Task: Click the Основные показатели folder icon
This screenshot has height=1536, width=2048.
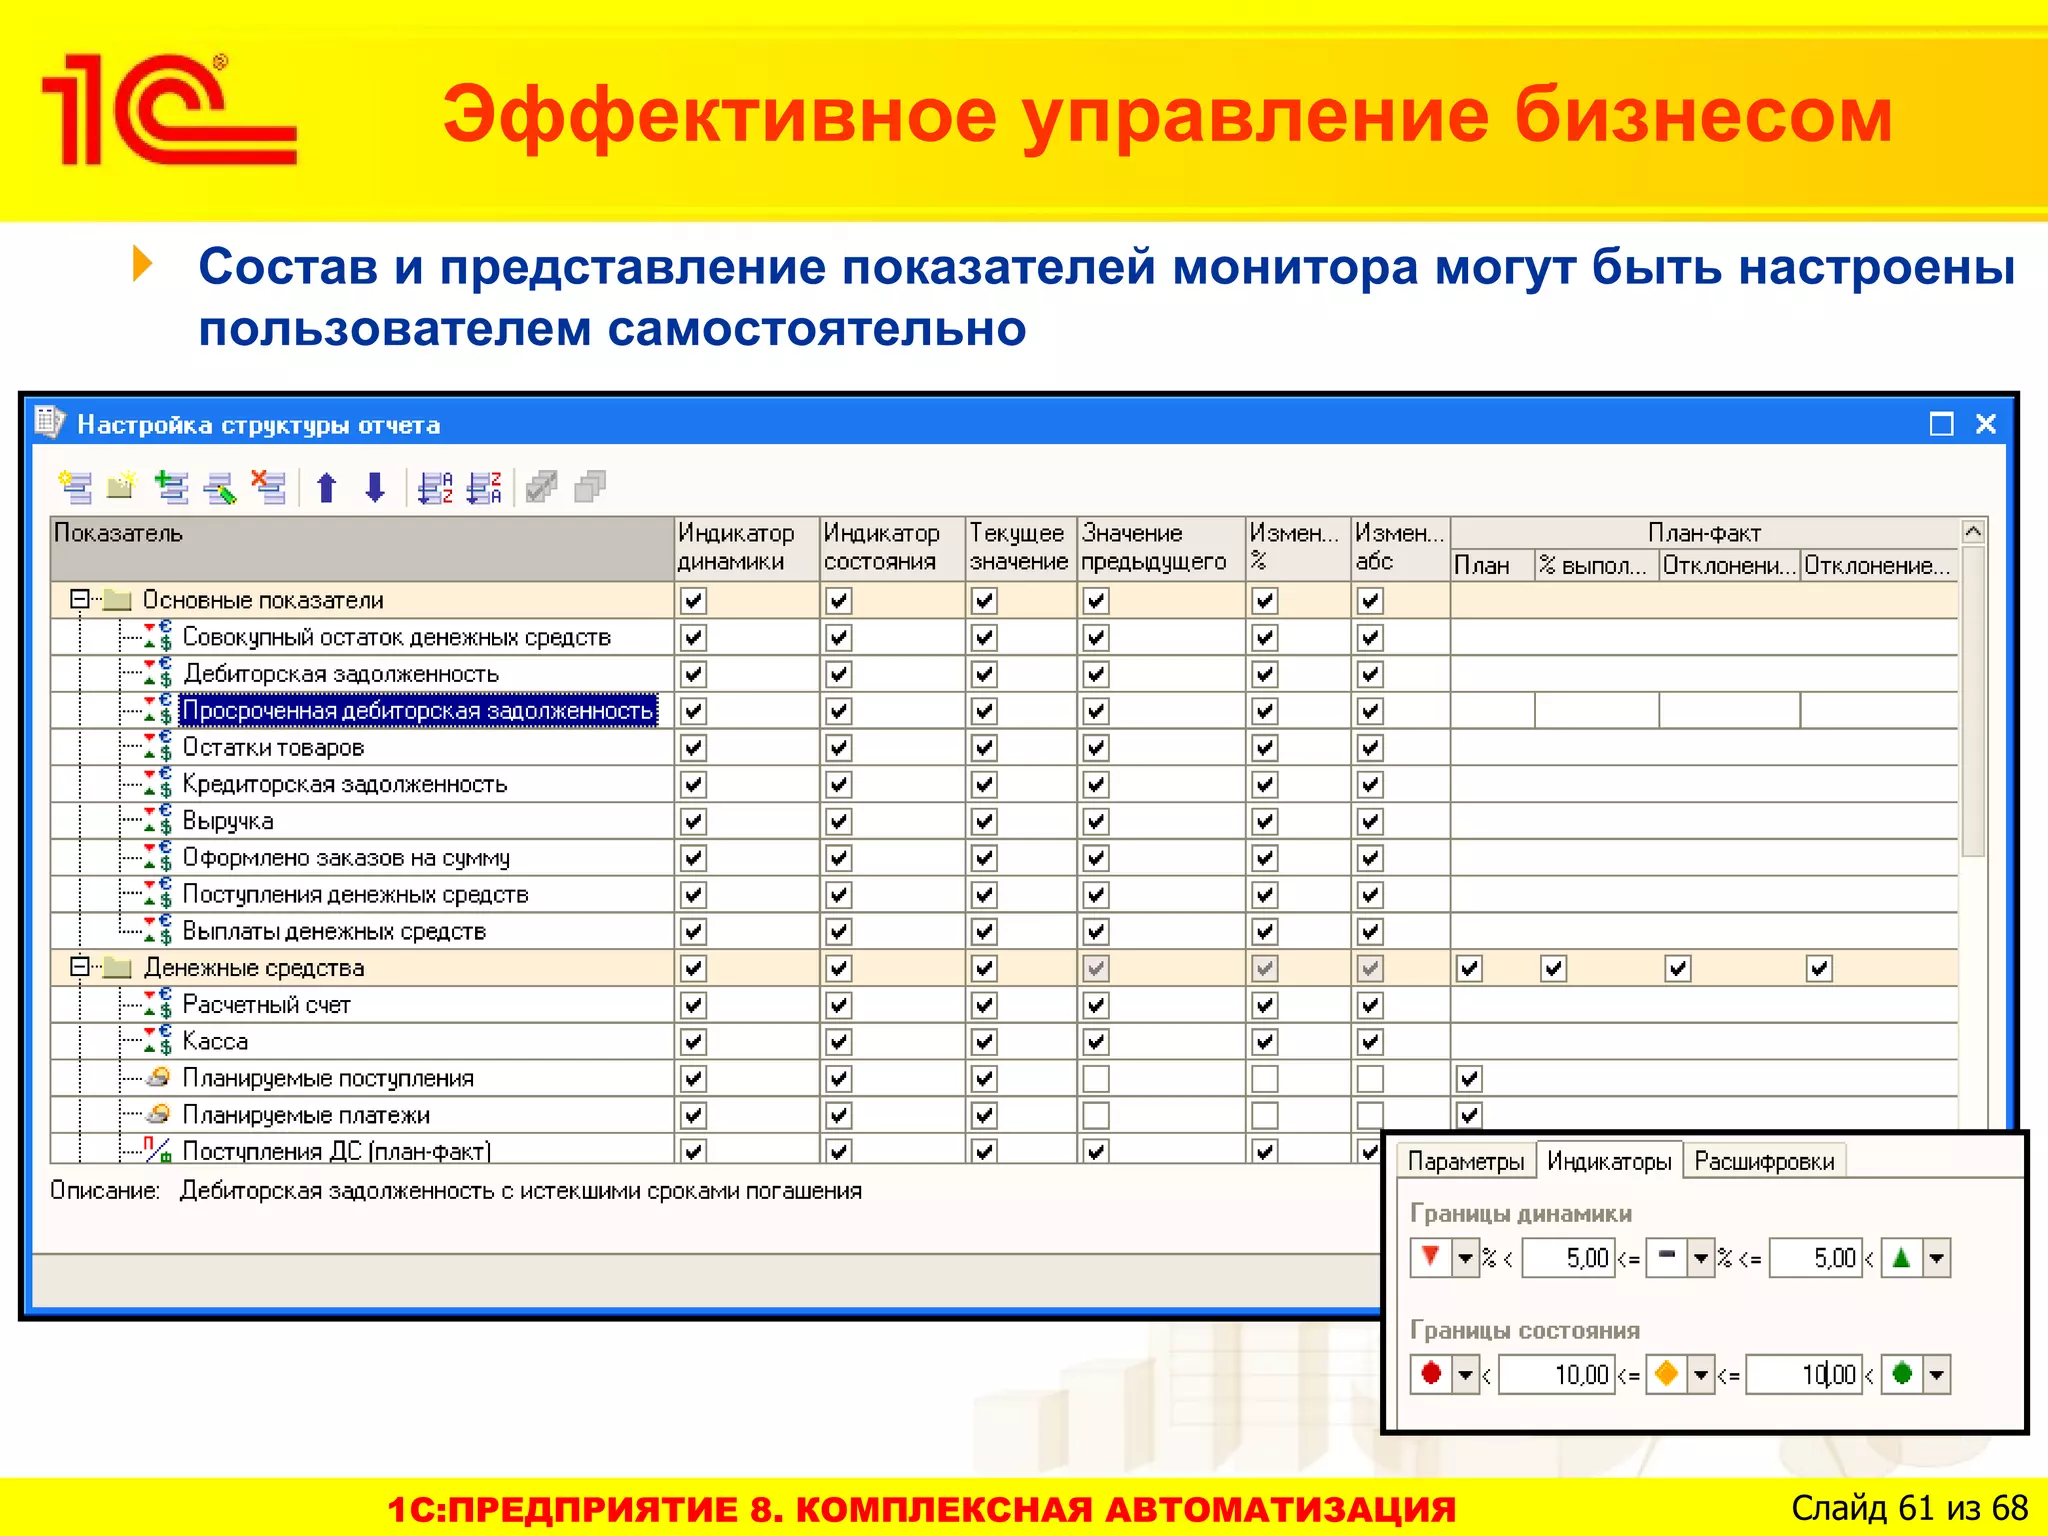Action: 119,600
